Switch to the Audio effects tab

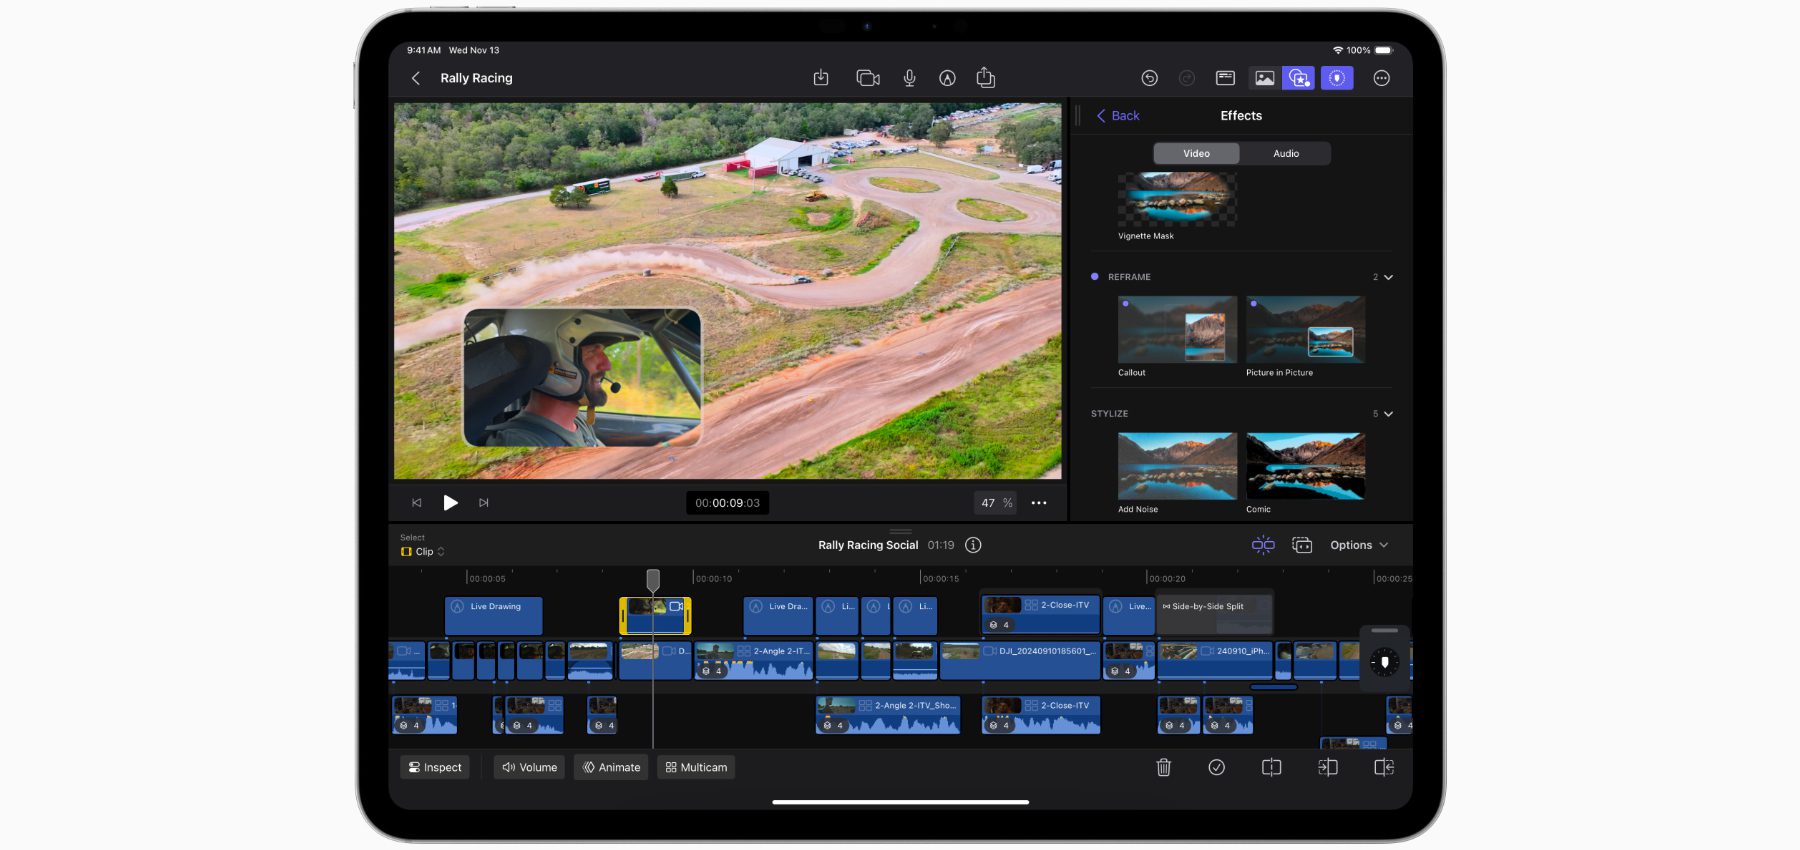coord(1285,153)
